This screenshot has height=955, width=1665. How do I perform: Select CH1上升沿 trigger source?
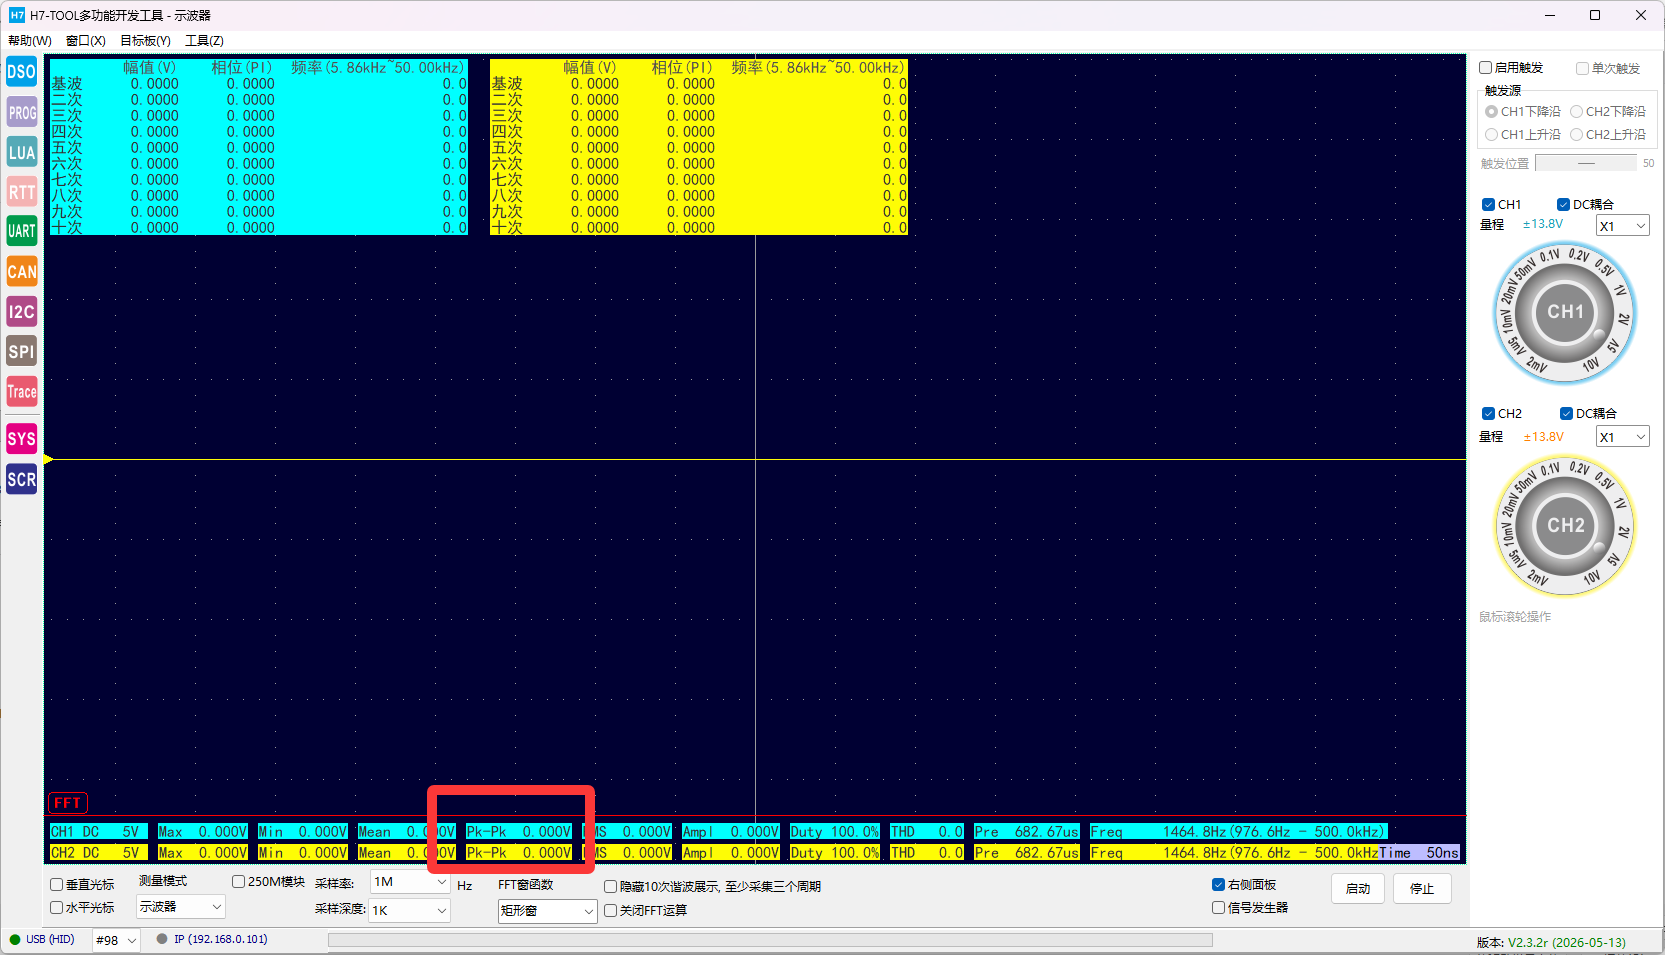[x=1523, y=134]
